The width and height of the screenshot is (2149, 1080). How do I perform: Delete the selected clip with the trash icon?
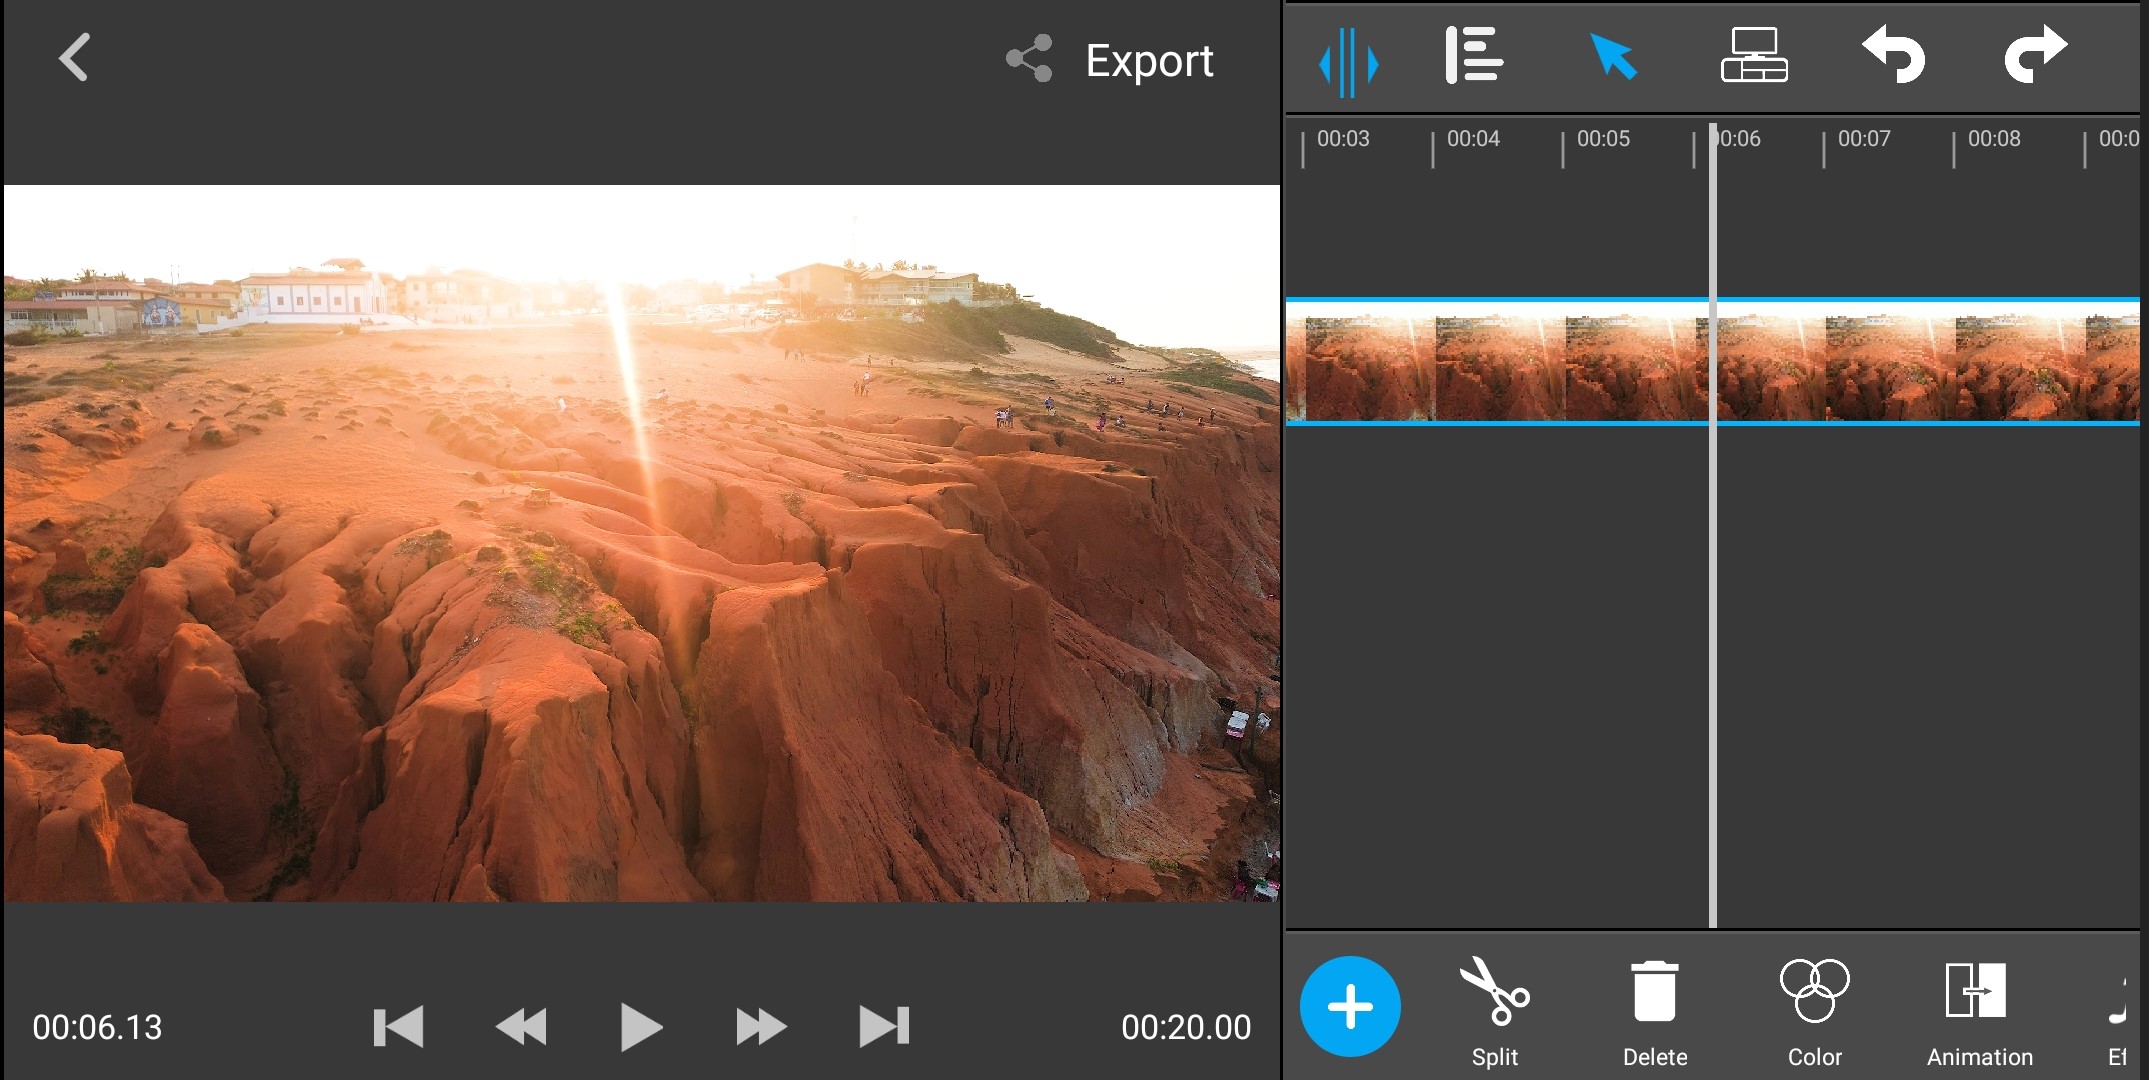pyautogui.click(x=1654, y=1010)
